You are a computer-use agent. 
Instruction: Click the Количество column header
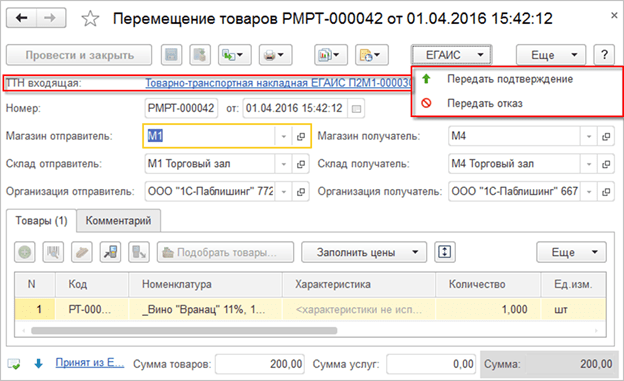coord(488,284)
